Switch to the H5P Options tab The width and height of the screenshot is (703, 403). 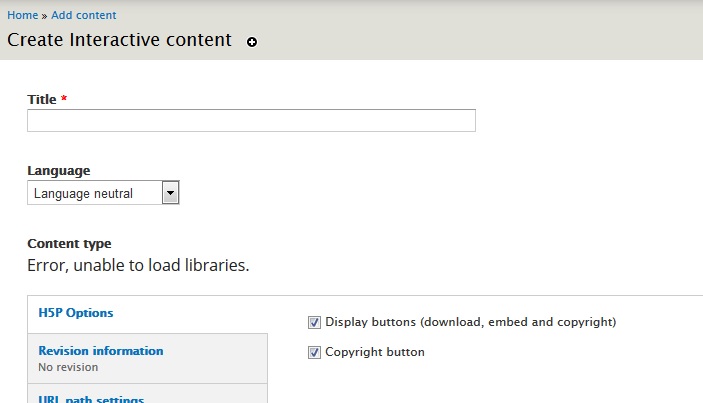pyautogui.click(x=76, y=312)
